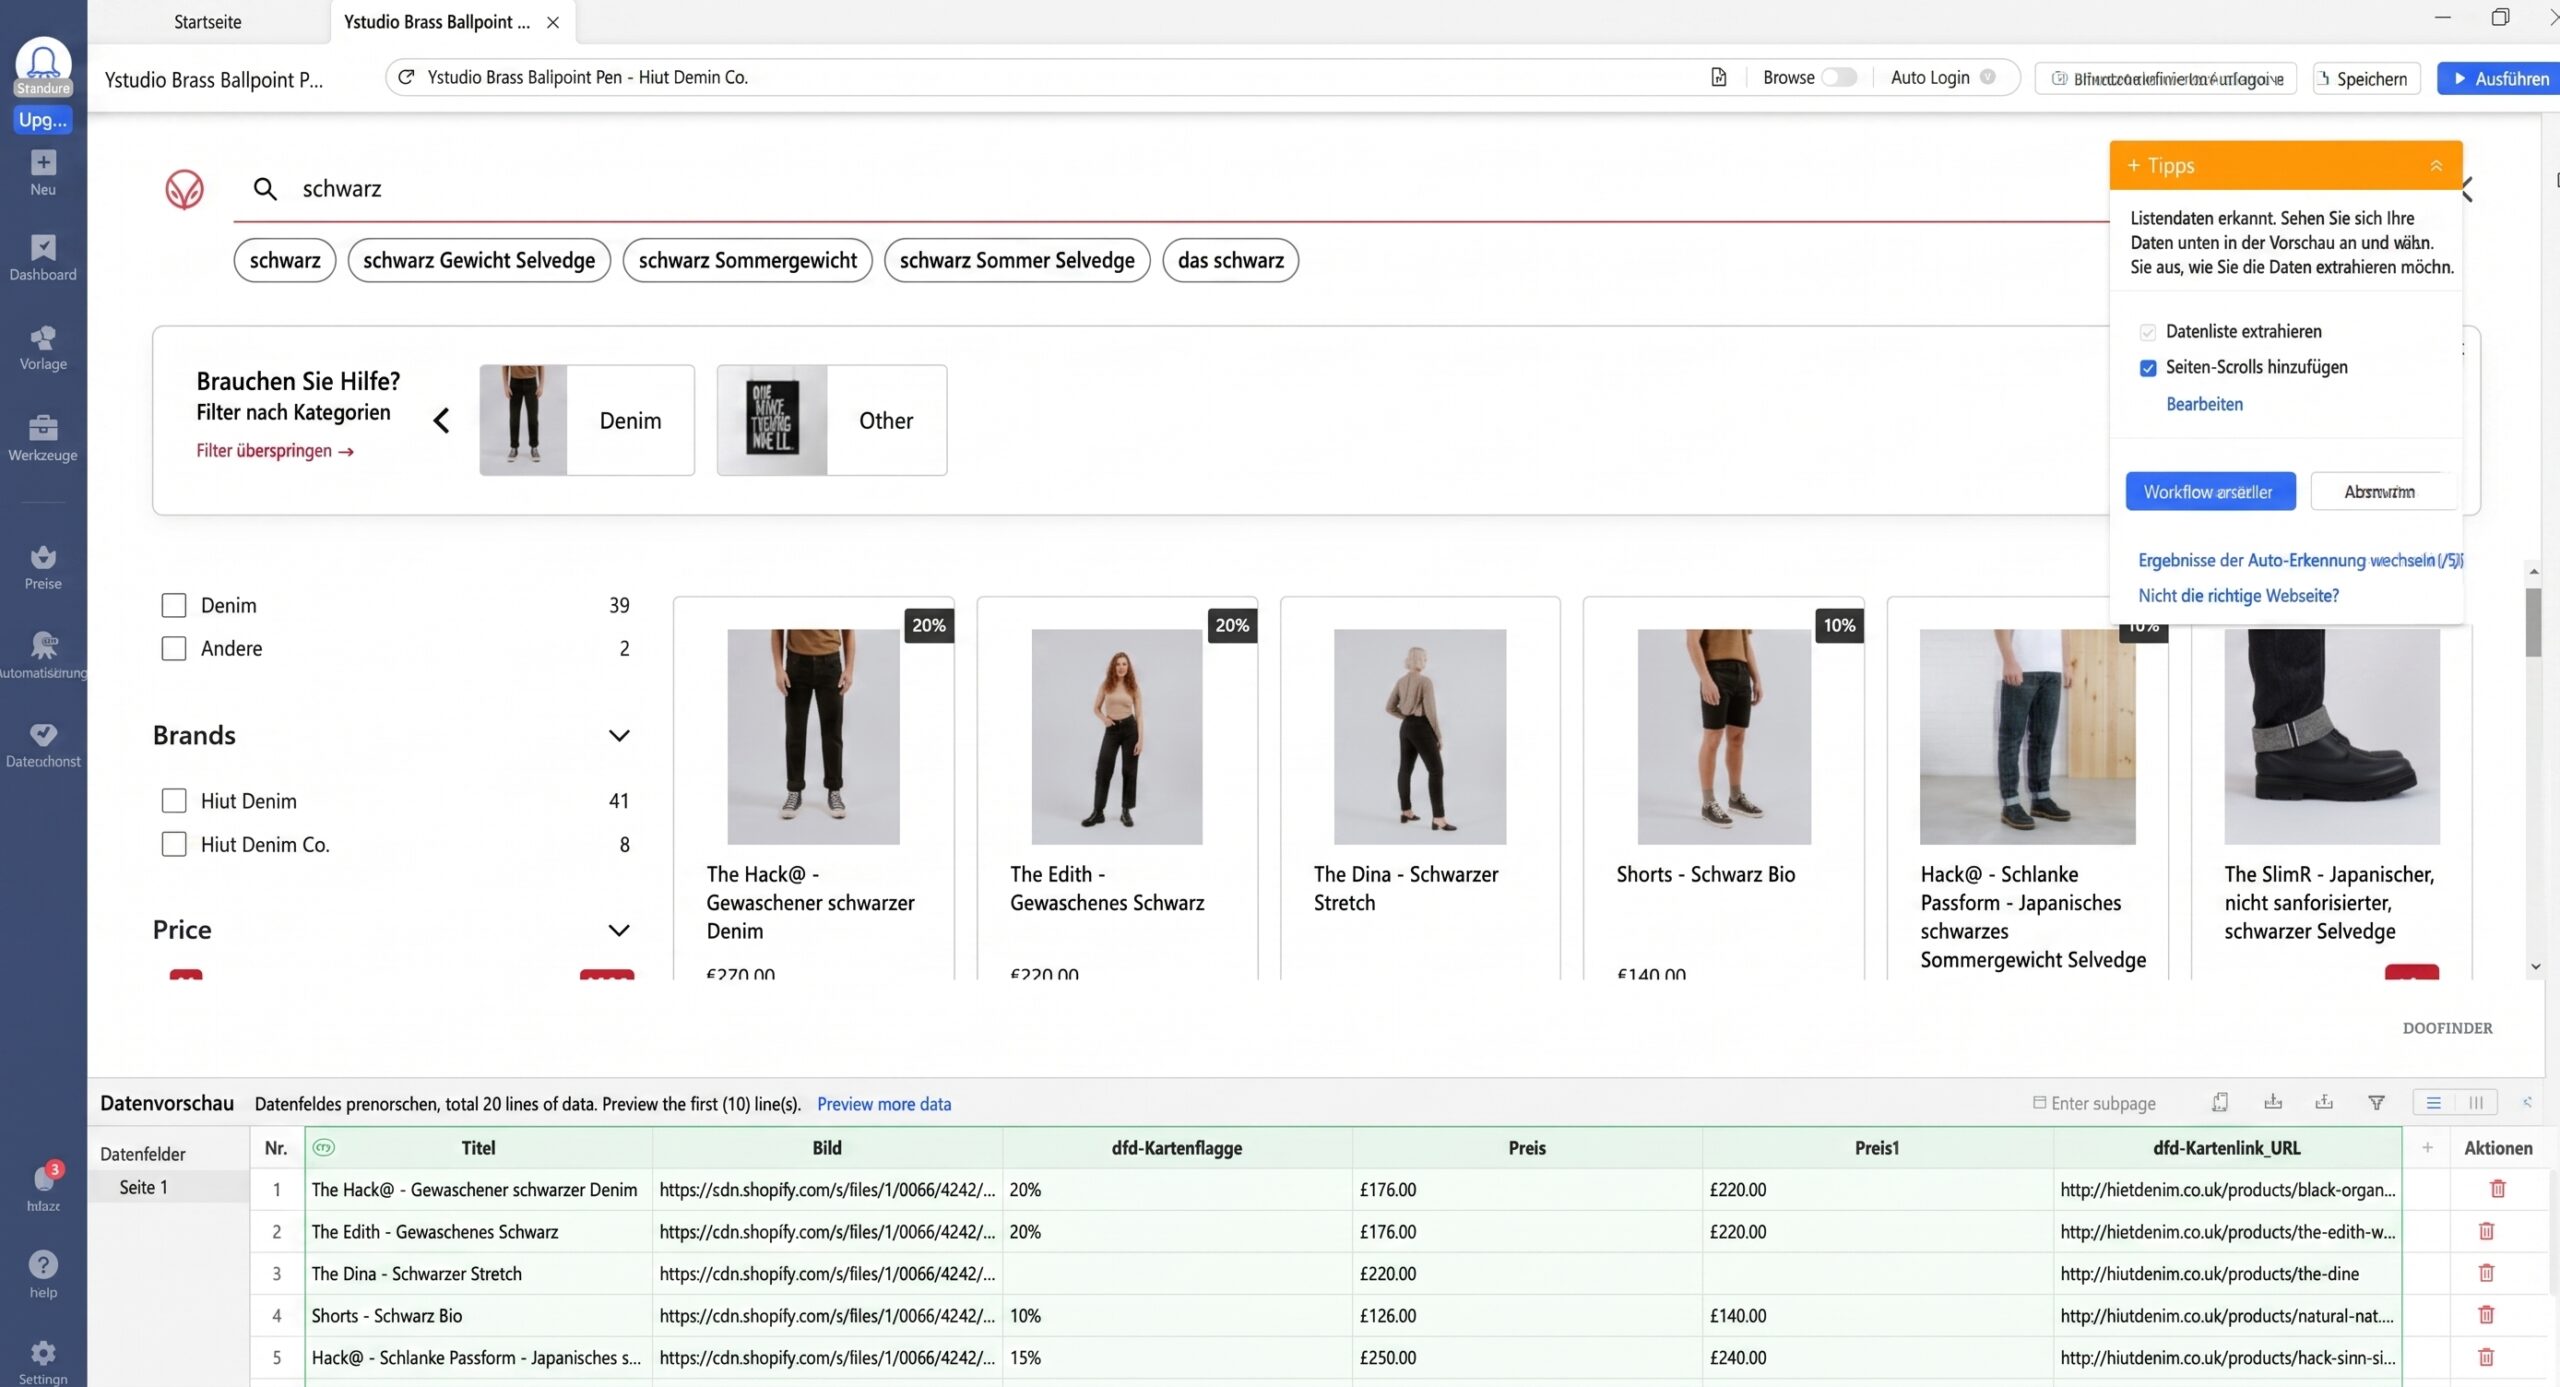
Task: Collapse the Brands filter section
Action: pyautogui.click(x=619, y=735)
